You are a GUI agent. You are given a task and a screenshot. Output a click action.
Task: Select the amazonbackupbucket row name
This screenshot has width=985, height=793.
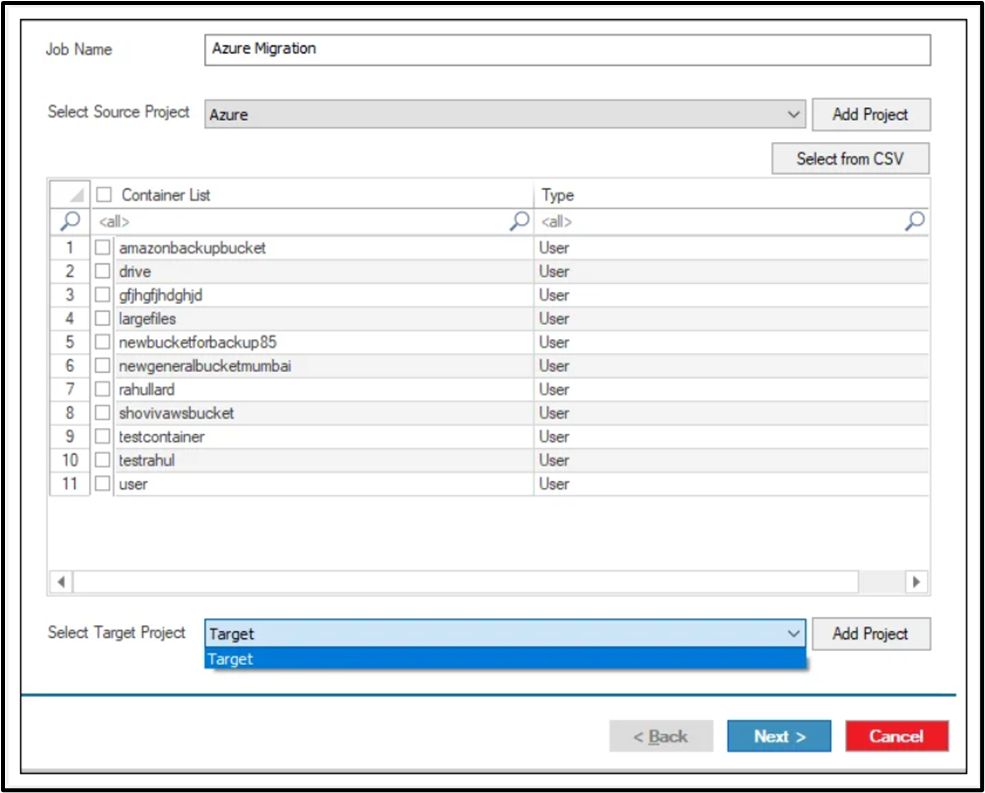[192, 248]
